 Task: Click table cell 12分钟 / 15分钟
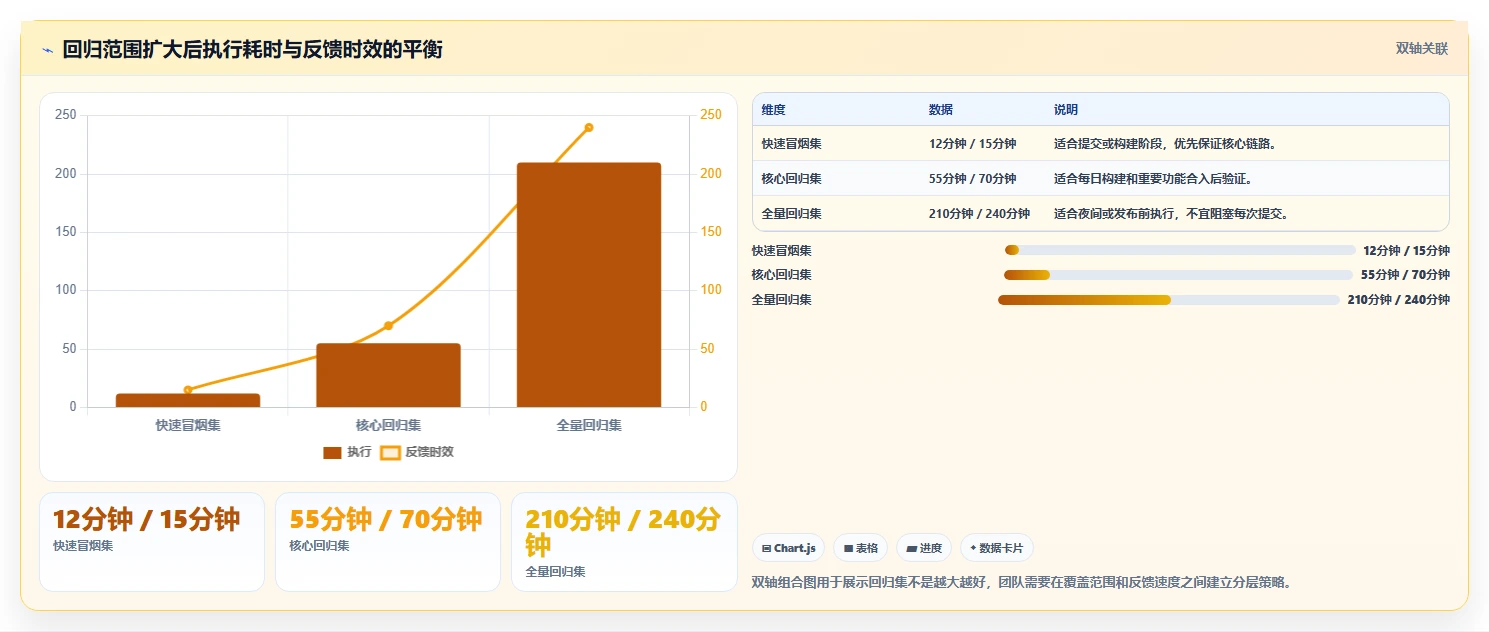coord(972,144)
